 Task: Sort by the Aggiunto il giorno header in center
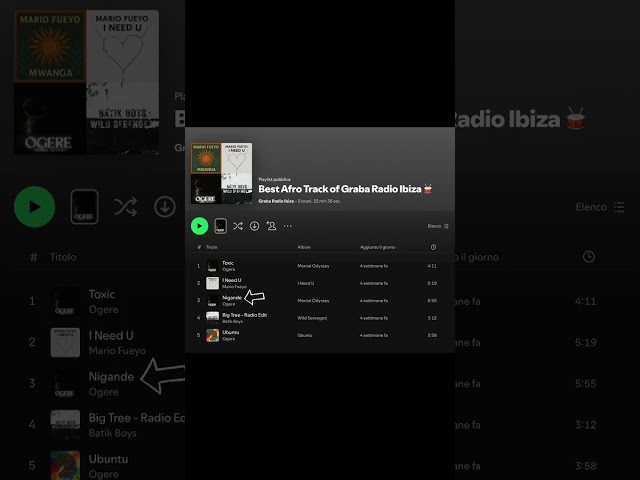click(x=378, y=247)
